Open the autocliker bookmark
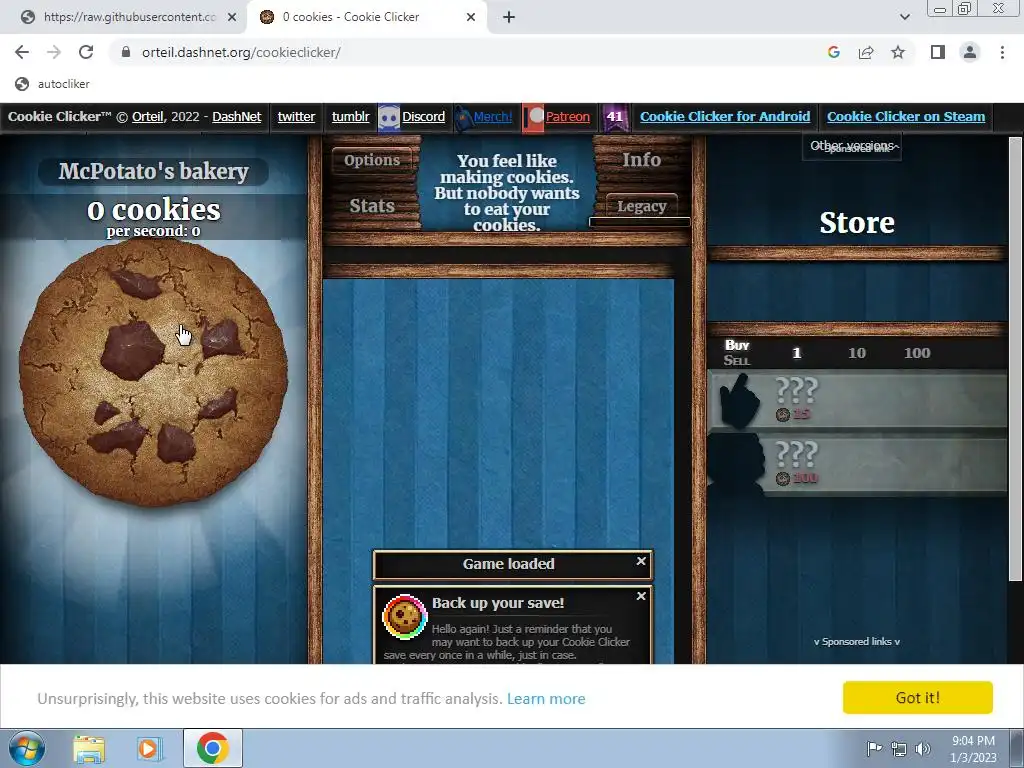Image resolution: width=1024 pixels, height=768 pixels. 52,84
